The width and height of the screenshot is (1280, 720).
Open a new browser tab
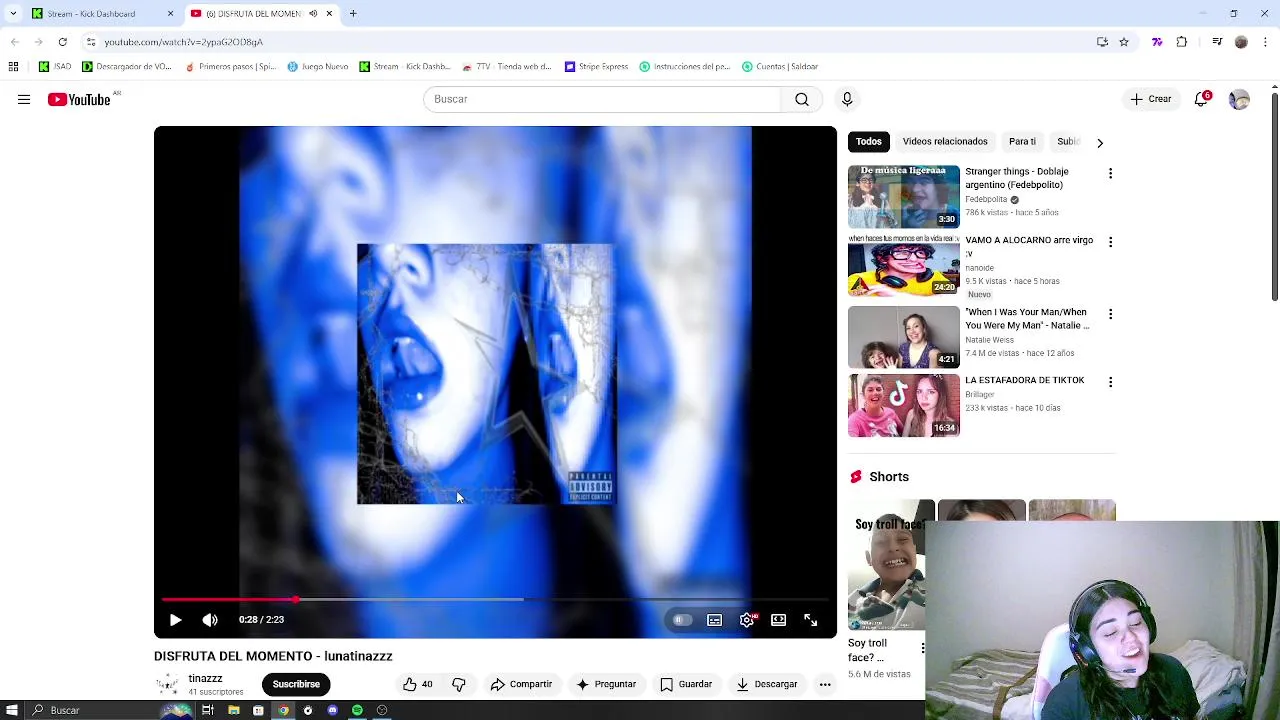pyautogui.click(x=353, y=13)
